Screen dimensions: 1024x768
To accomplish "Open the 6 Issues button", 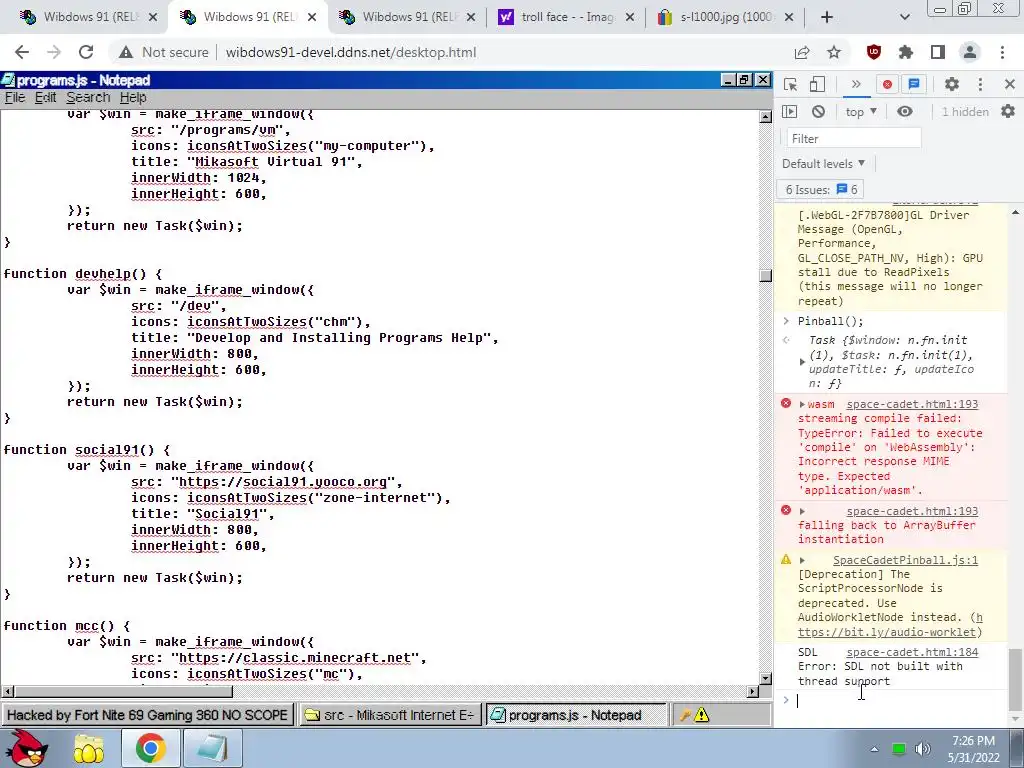I will (821, 189).
